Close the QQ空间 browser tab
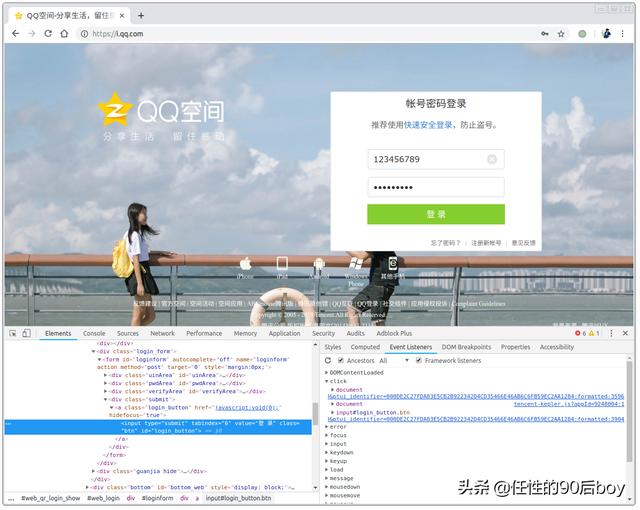The width and height of the screenshot is (640, 510). 122,16
